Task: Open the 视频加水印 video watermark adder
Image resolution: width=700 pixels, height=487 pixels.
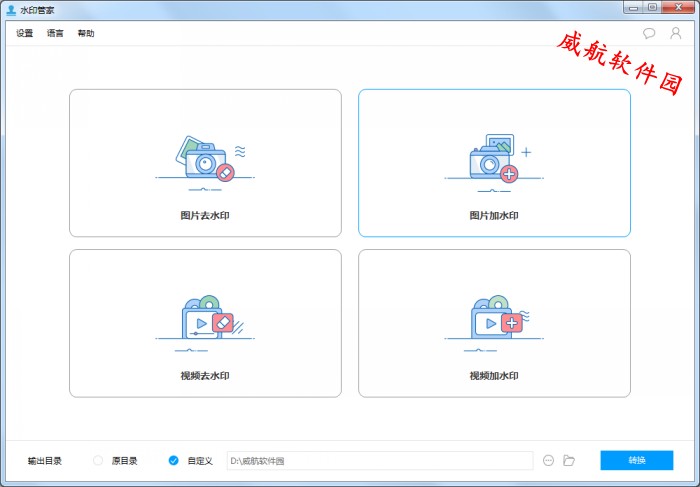Action: pos(494,323)
